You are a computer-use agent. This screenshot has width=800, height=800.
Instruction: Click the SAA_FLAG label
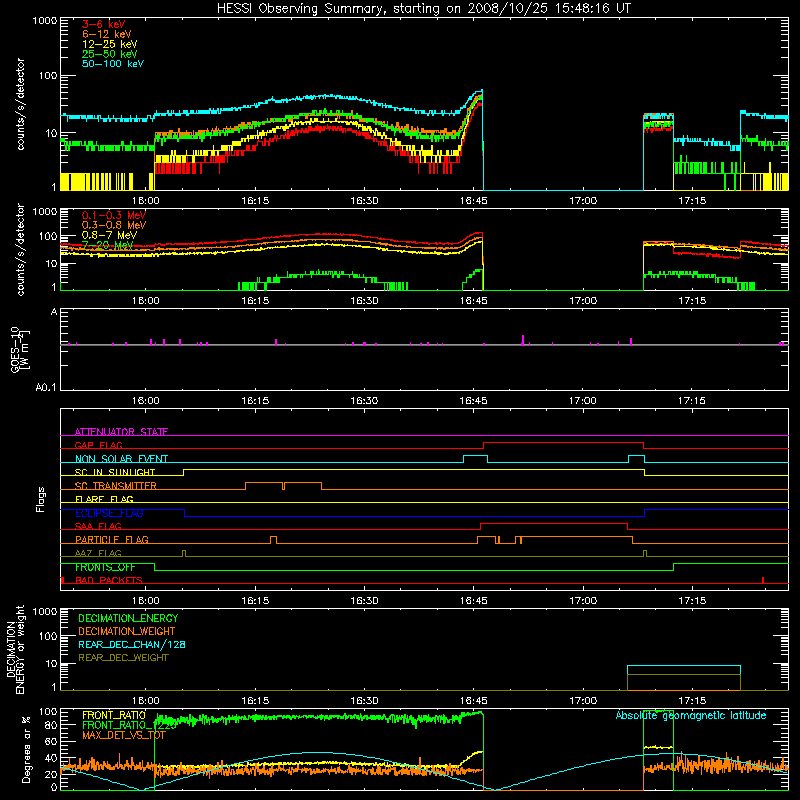click(x=98, y=526)
